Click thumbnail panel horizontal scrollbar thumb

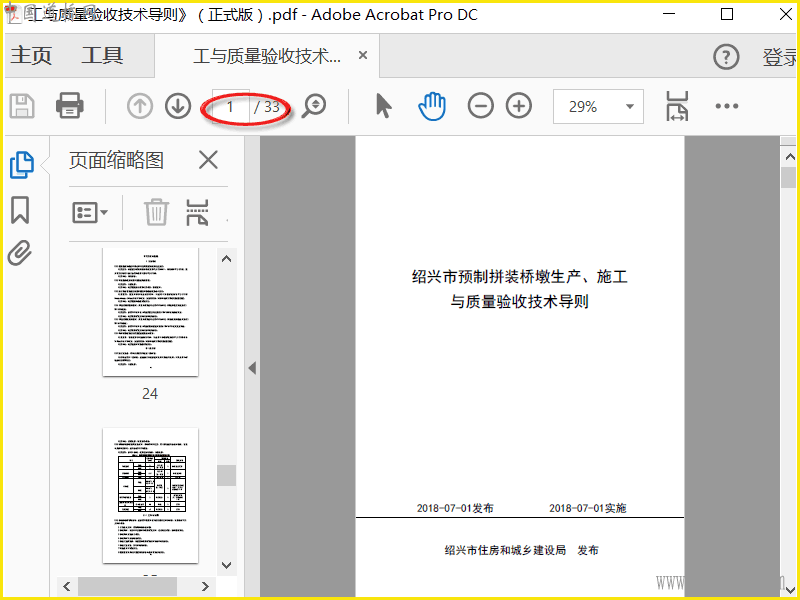(x=127, y=586)
